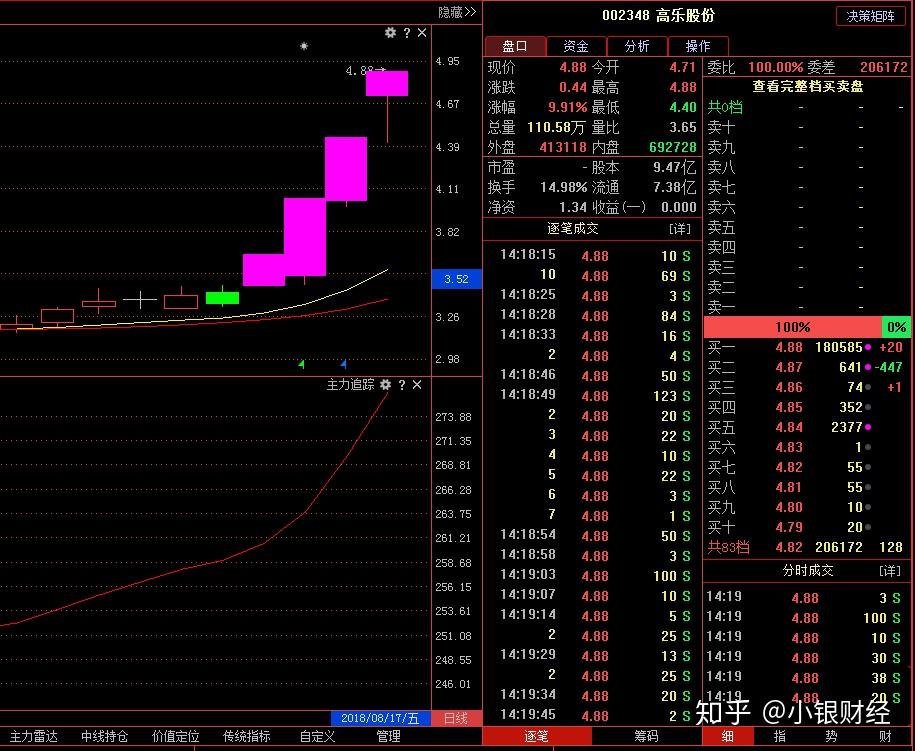
Task: Click 查看完整档买卖盘
Action: 807,86
